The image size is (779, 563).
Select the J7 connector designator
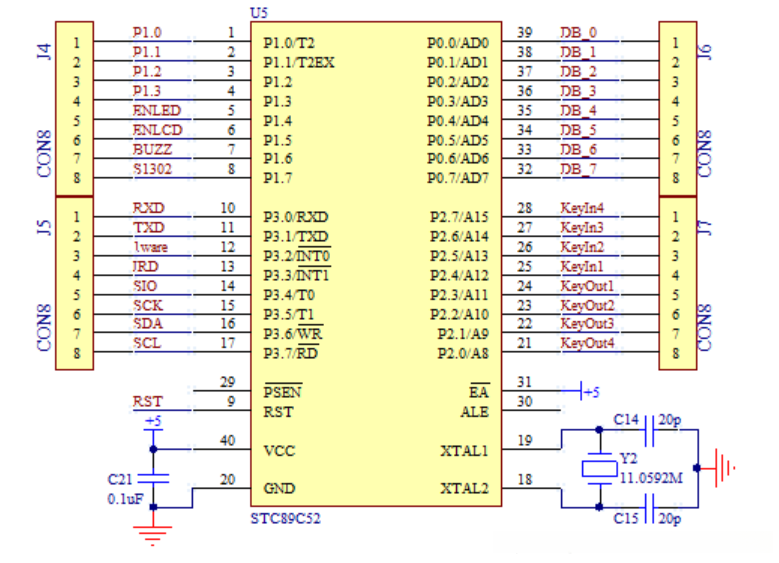704,228
